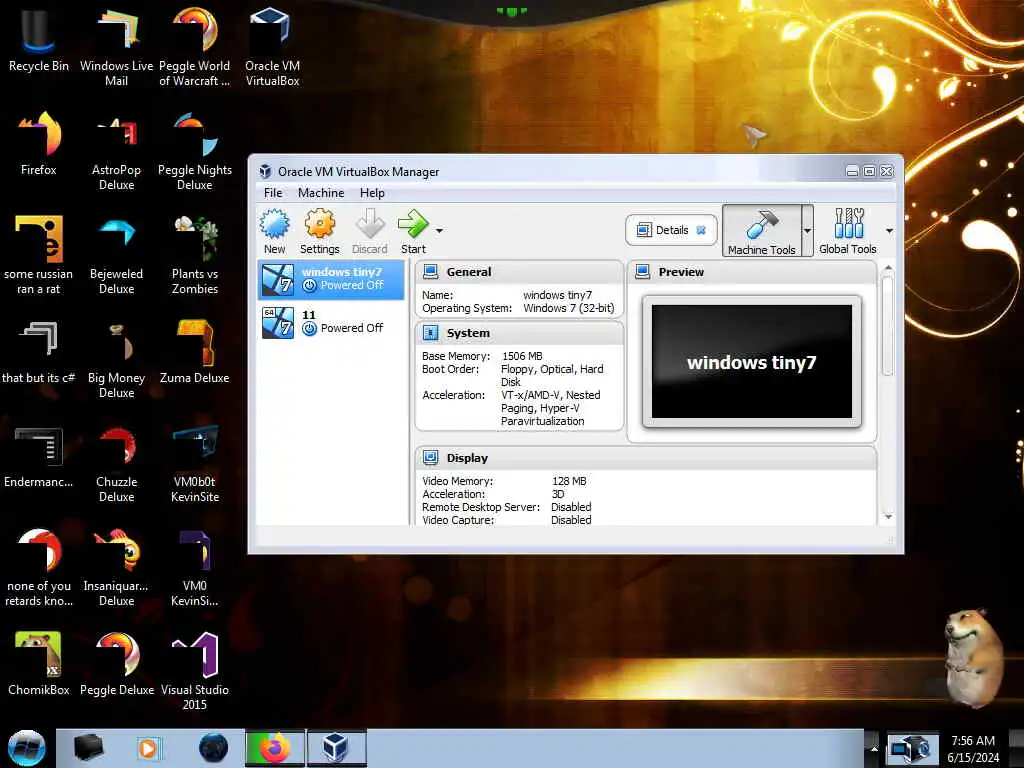The image size is (1024, 768).
Task: Open the File menu
Action: pyautogui.click(x=273, y=193)
